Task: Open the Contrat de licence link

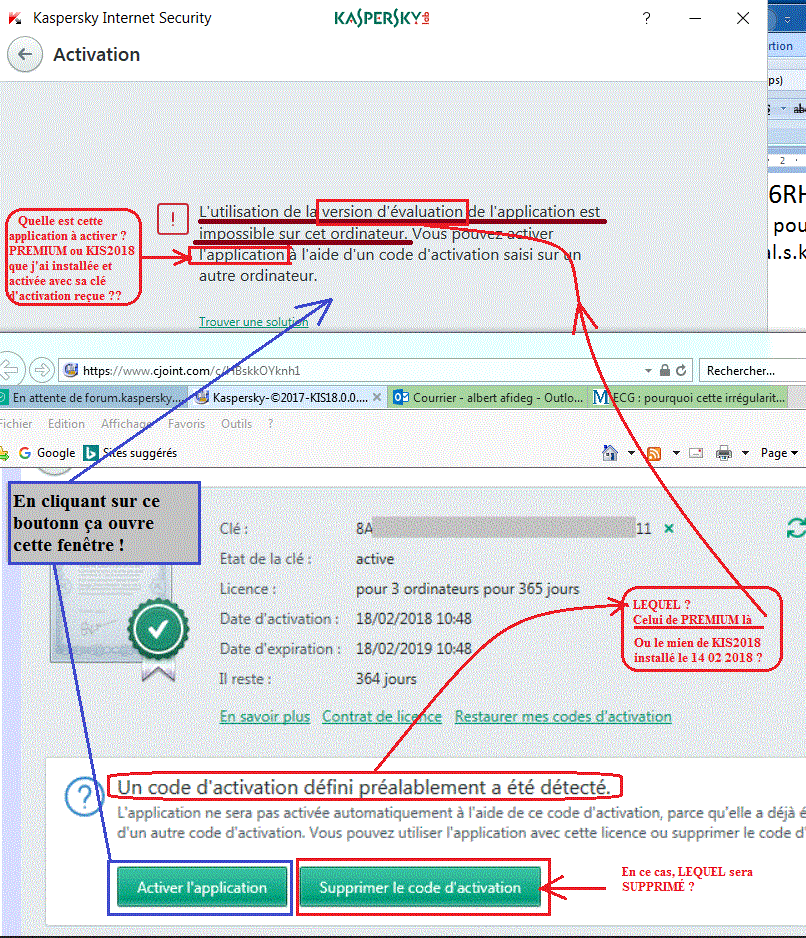Action: [x=382, y=716]
